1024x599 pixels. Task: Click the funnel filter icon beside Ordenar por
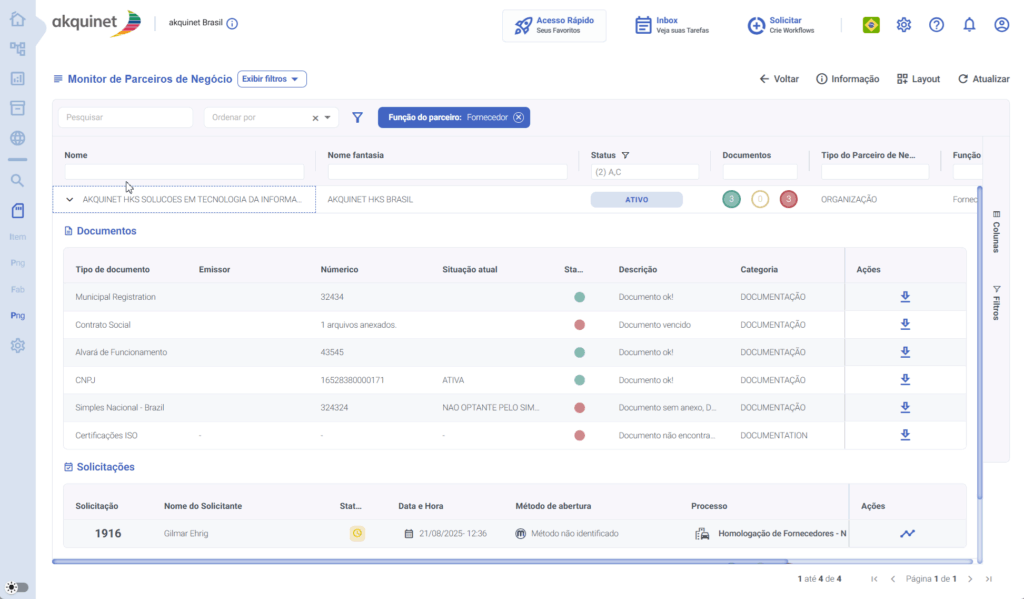pos(357,118)
